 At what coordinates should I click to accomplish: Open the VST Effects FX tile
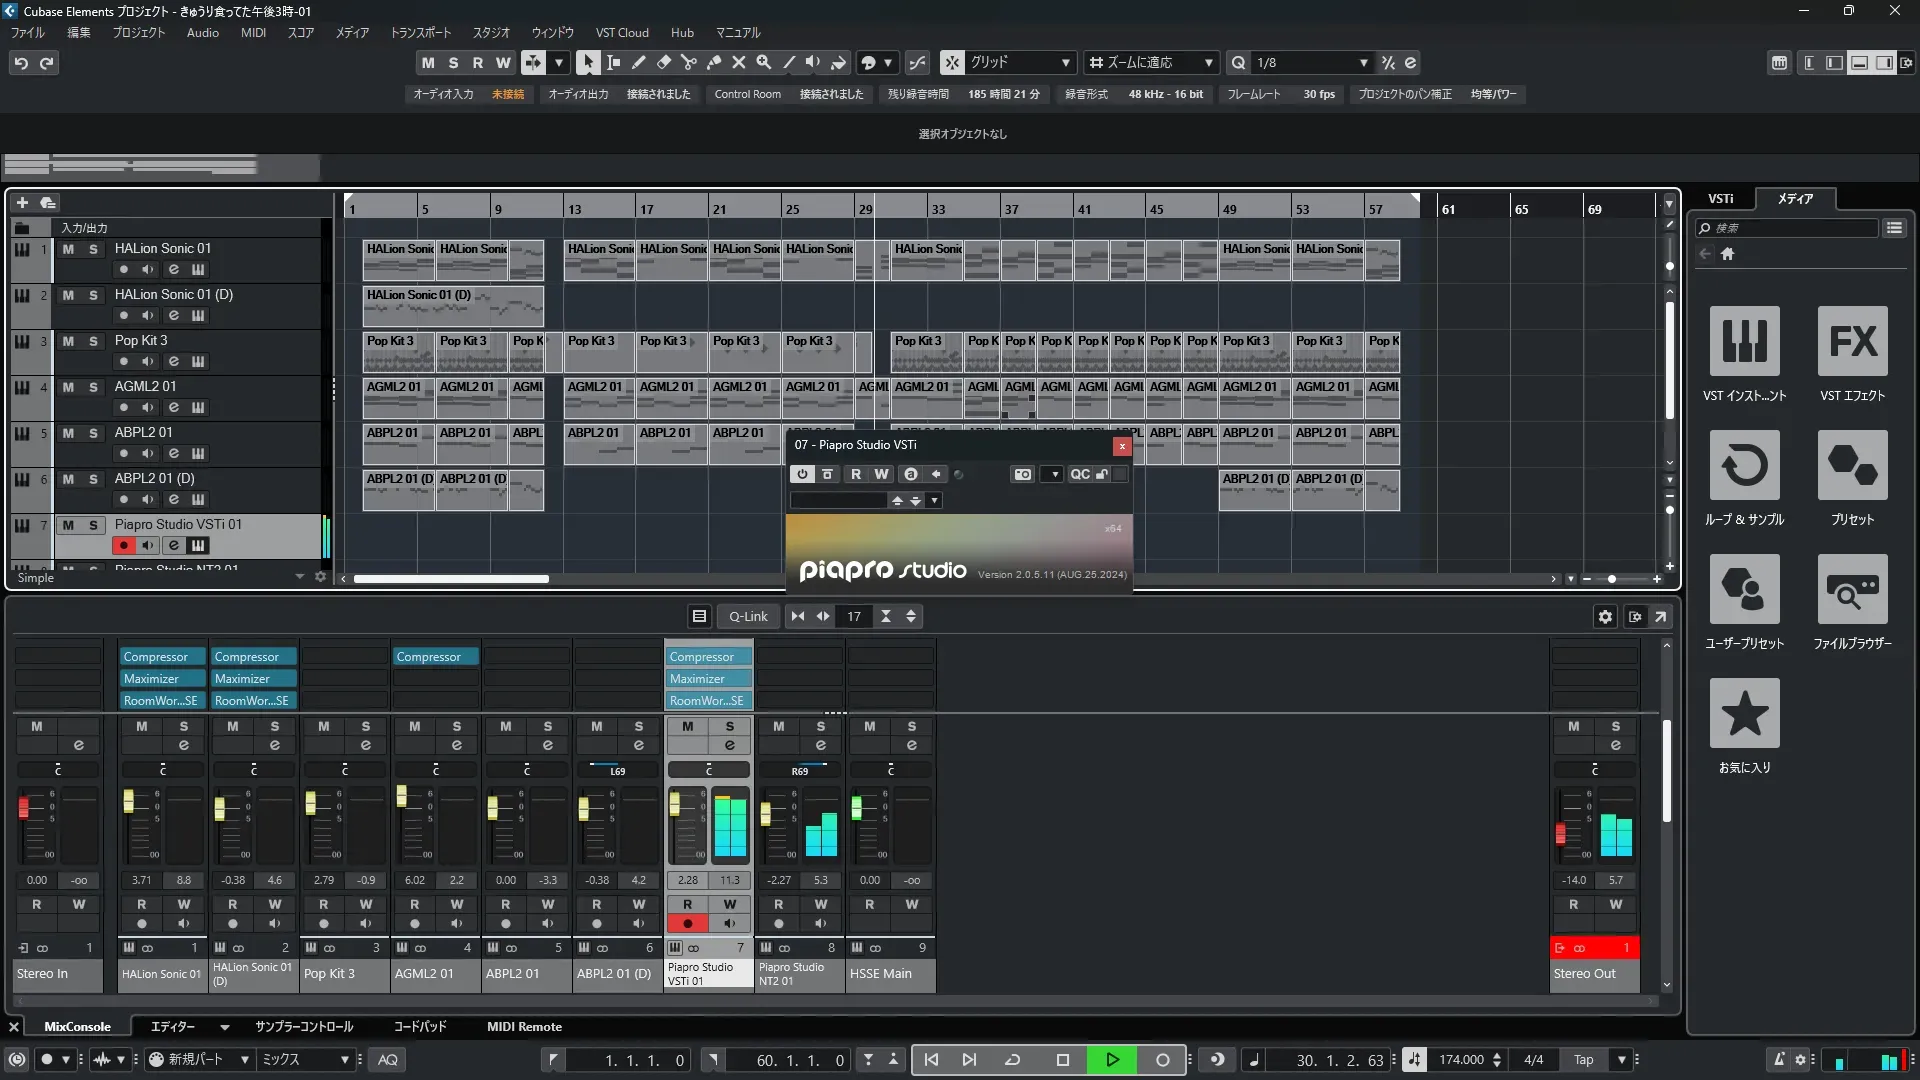(1852, 341)
